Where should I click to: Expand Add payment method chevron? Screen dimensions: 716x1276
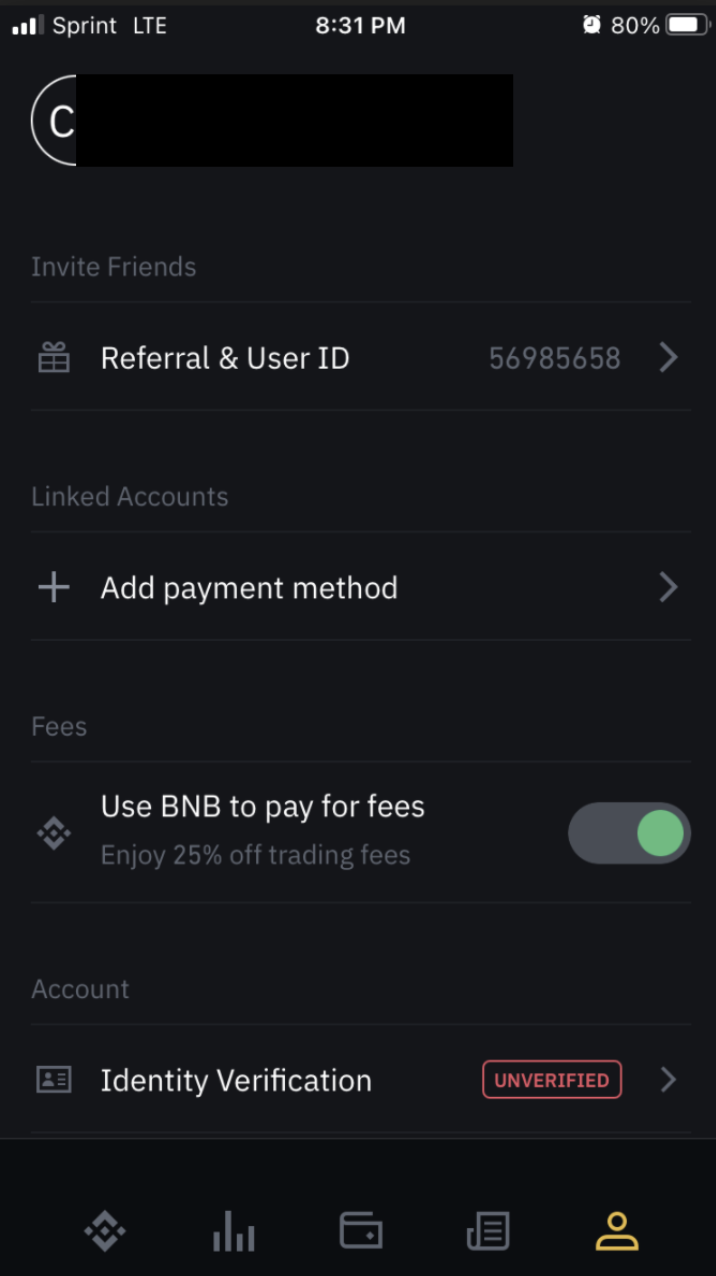point(669,587)
